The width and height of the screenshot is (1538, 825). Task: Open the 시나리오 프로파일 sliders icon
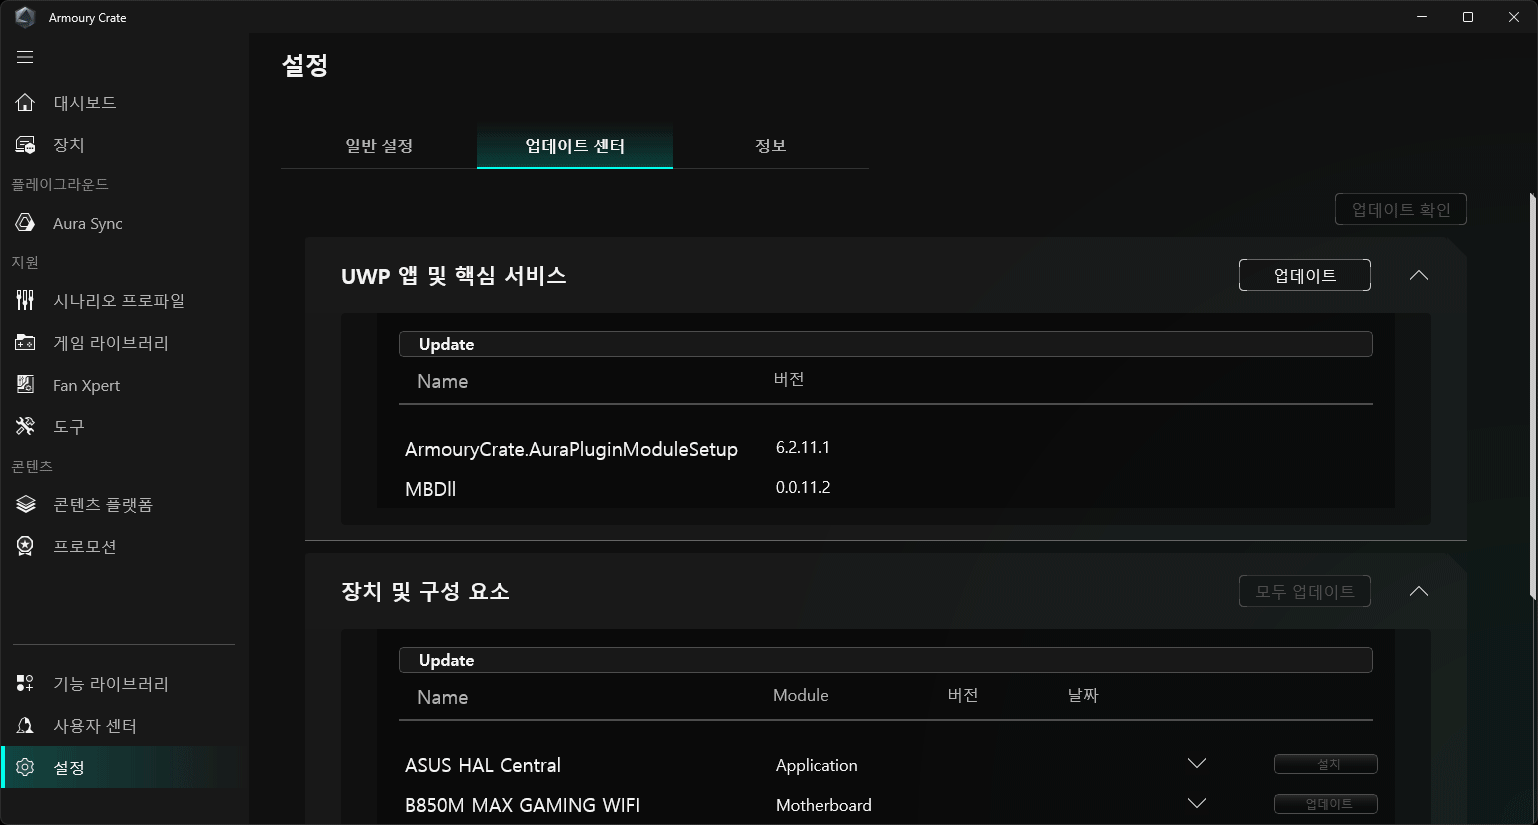click(x=25, y=300)
